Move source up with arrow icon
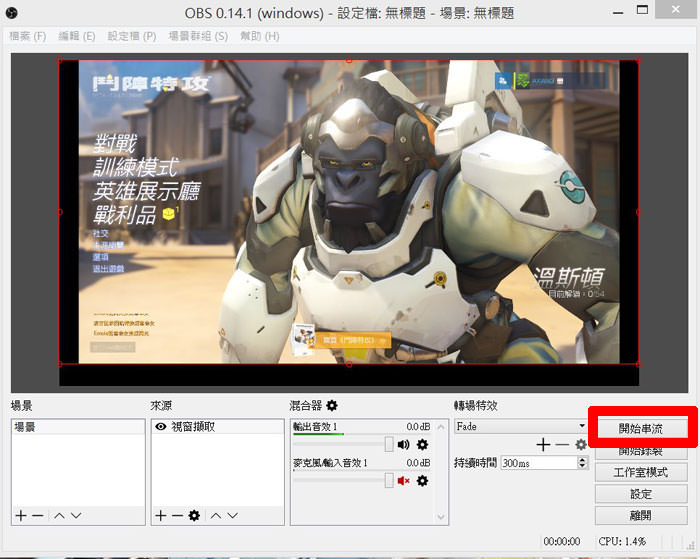 point(216,516)
